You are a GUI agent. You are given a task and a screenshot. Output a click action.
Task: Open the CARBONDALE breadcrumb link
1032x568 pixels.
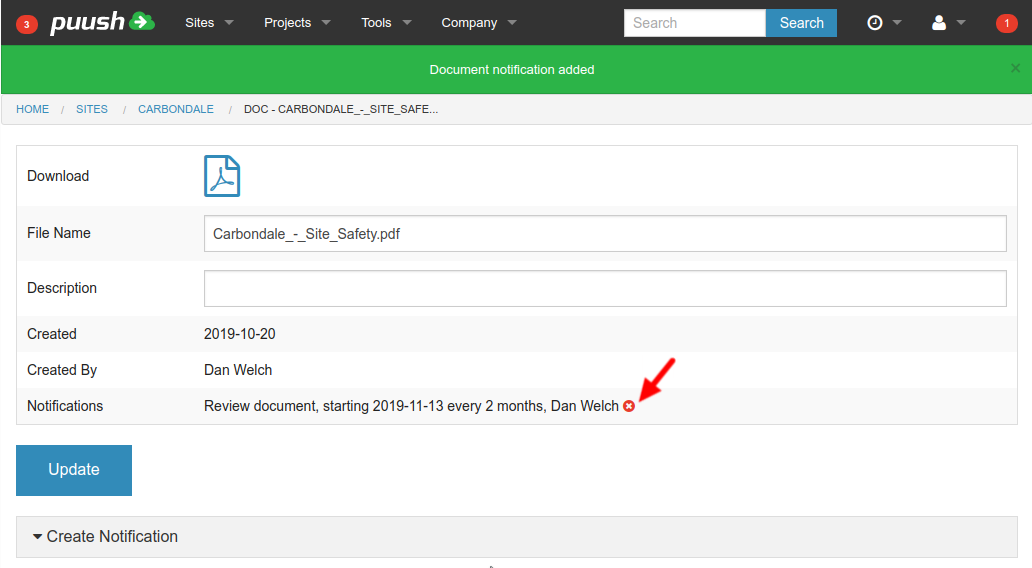point(176,109)
